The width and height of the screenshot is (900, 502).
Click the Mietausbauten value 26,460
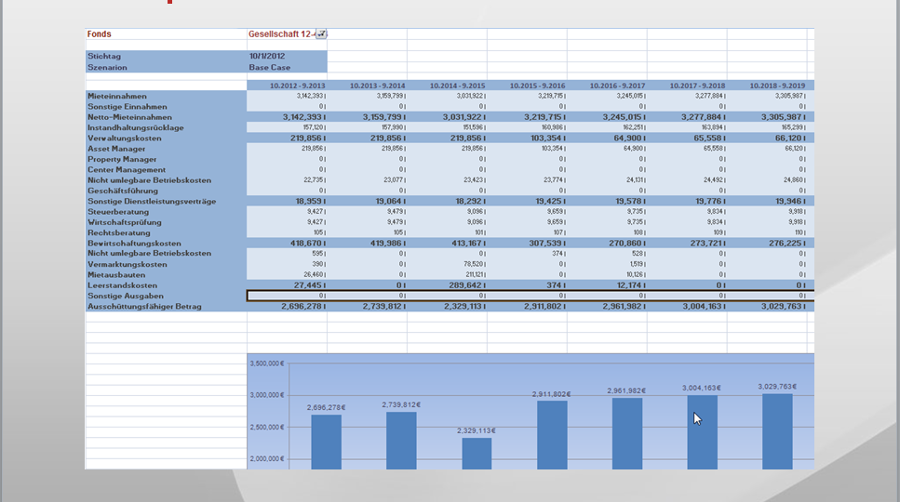pyautogui.click(x=315, y=275)
